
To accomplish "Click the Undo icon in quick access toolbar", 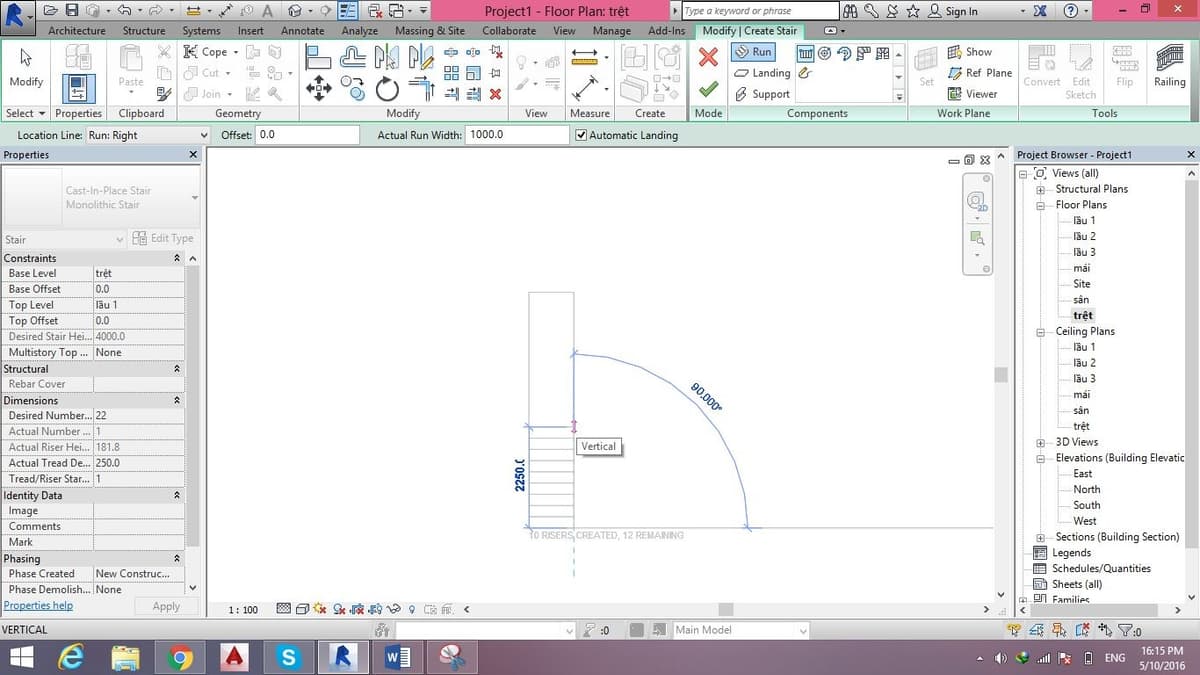I will point(122,11).
